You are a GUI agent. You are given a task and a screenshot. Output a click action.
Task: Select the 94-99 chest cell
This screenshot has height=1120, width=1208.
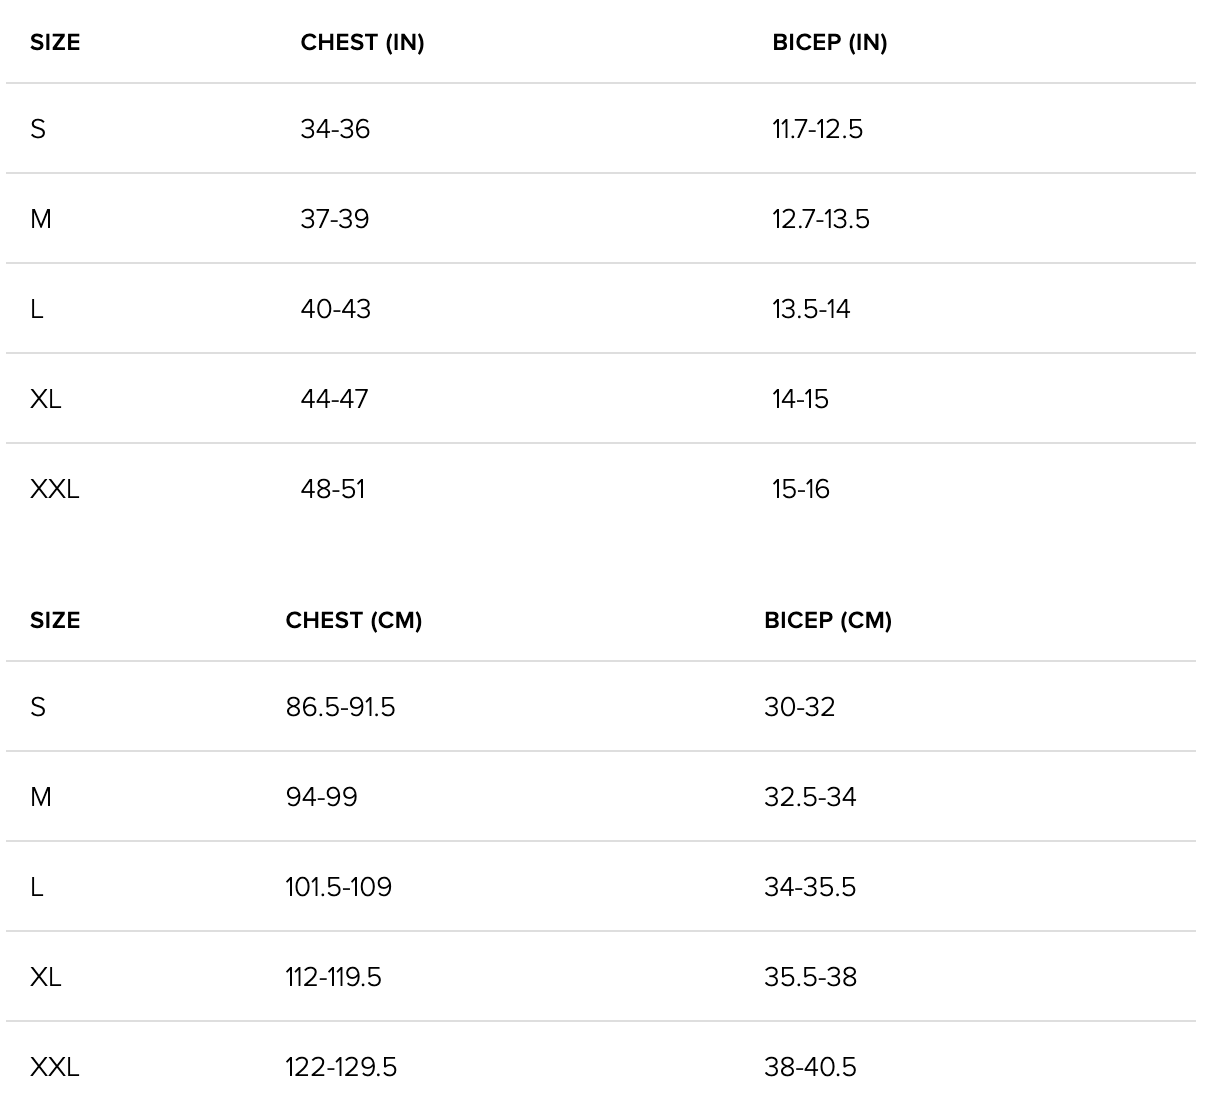321,797
